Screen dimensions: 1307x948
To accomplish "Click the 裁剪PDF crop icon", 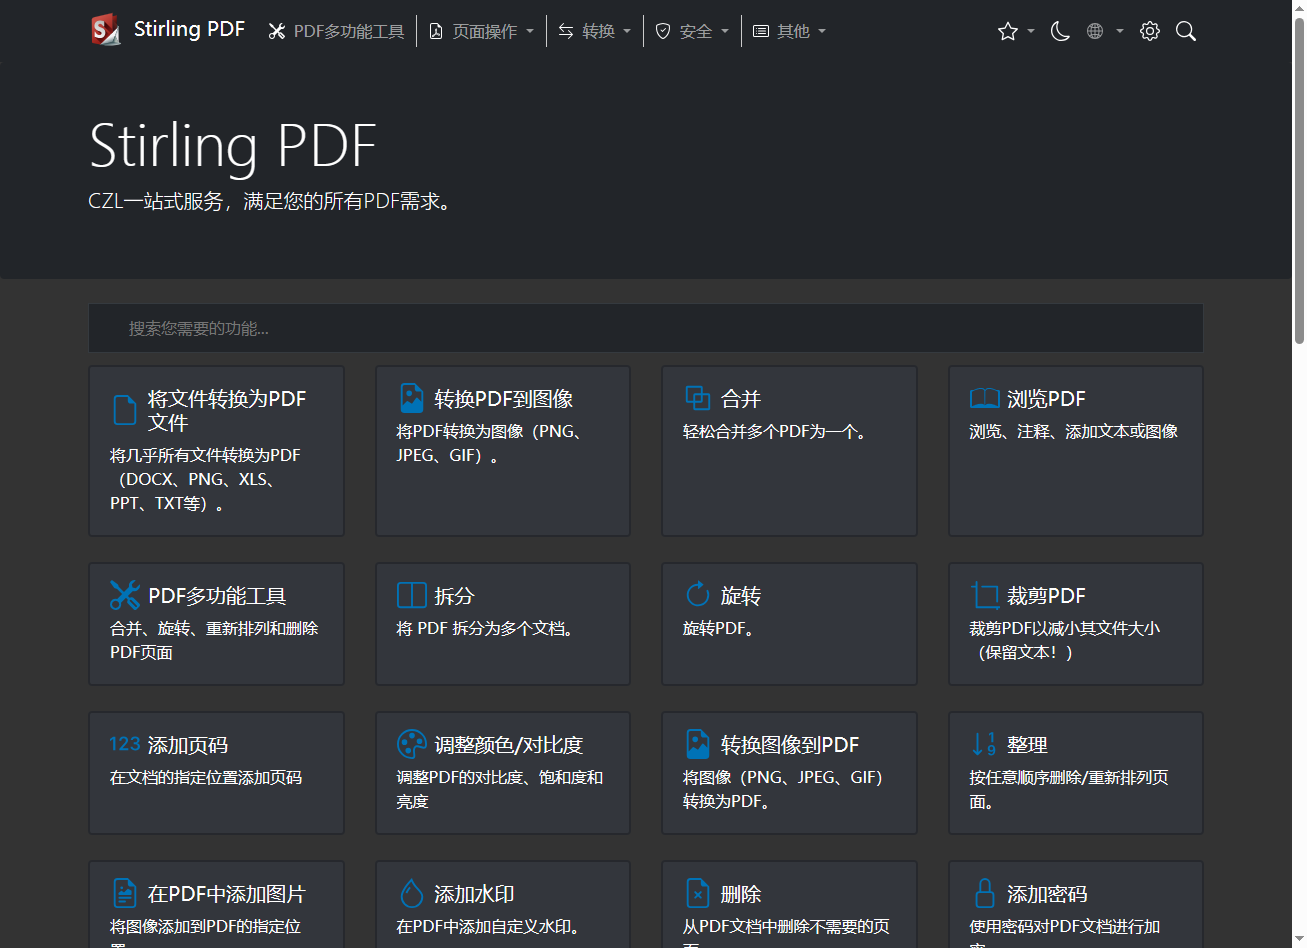I will [x=984, y=595].
